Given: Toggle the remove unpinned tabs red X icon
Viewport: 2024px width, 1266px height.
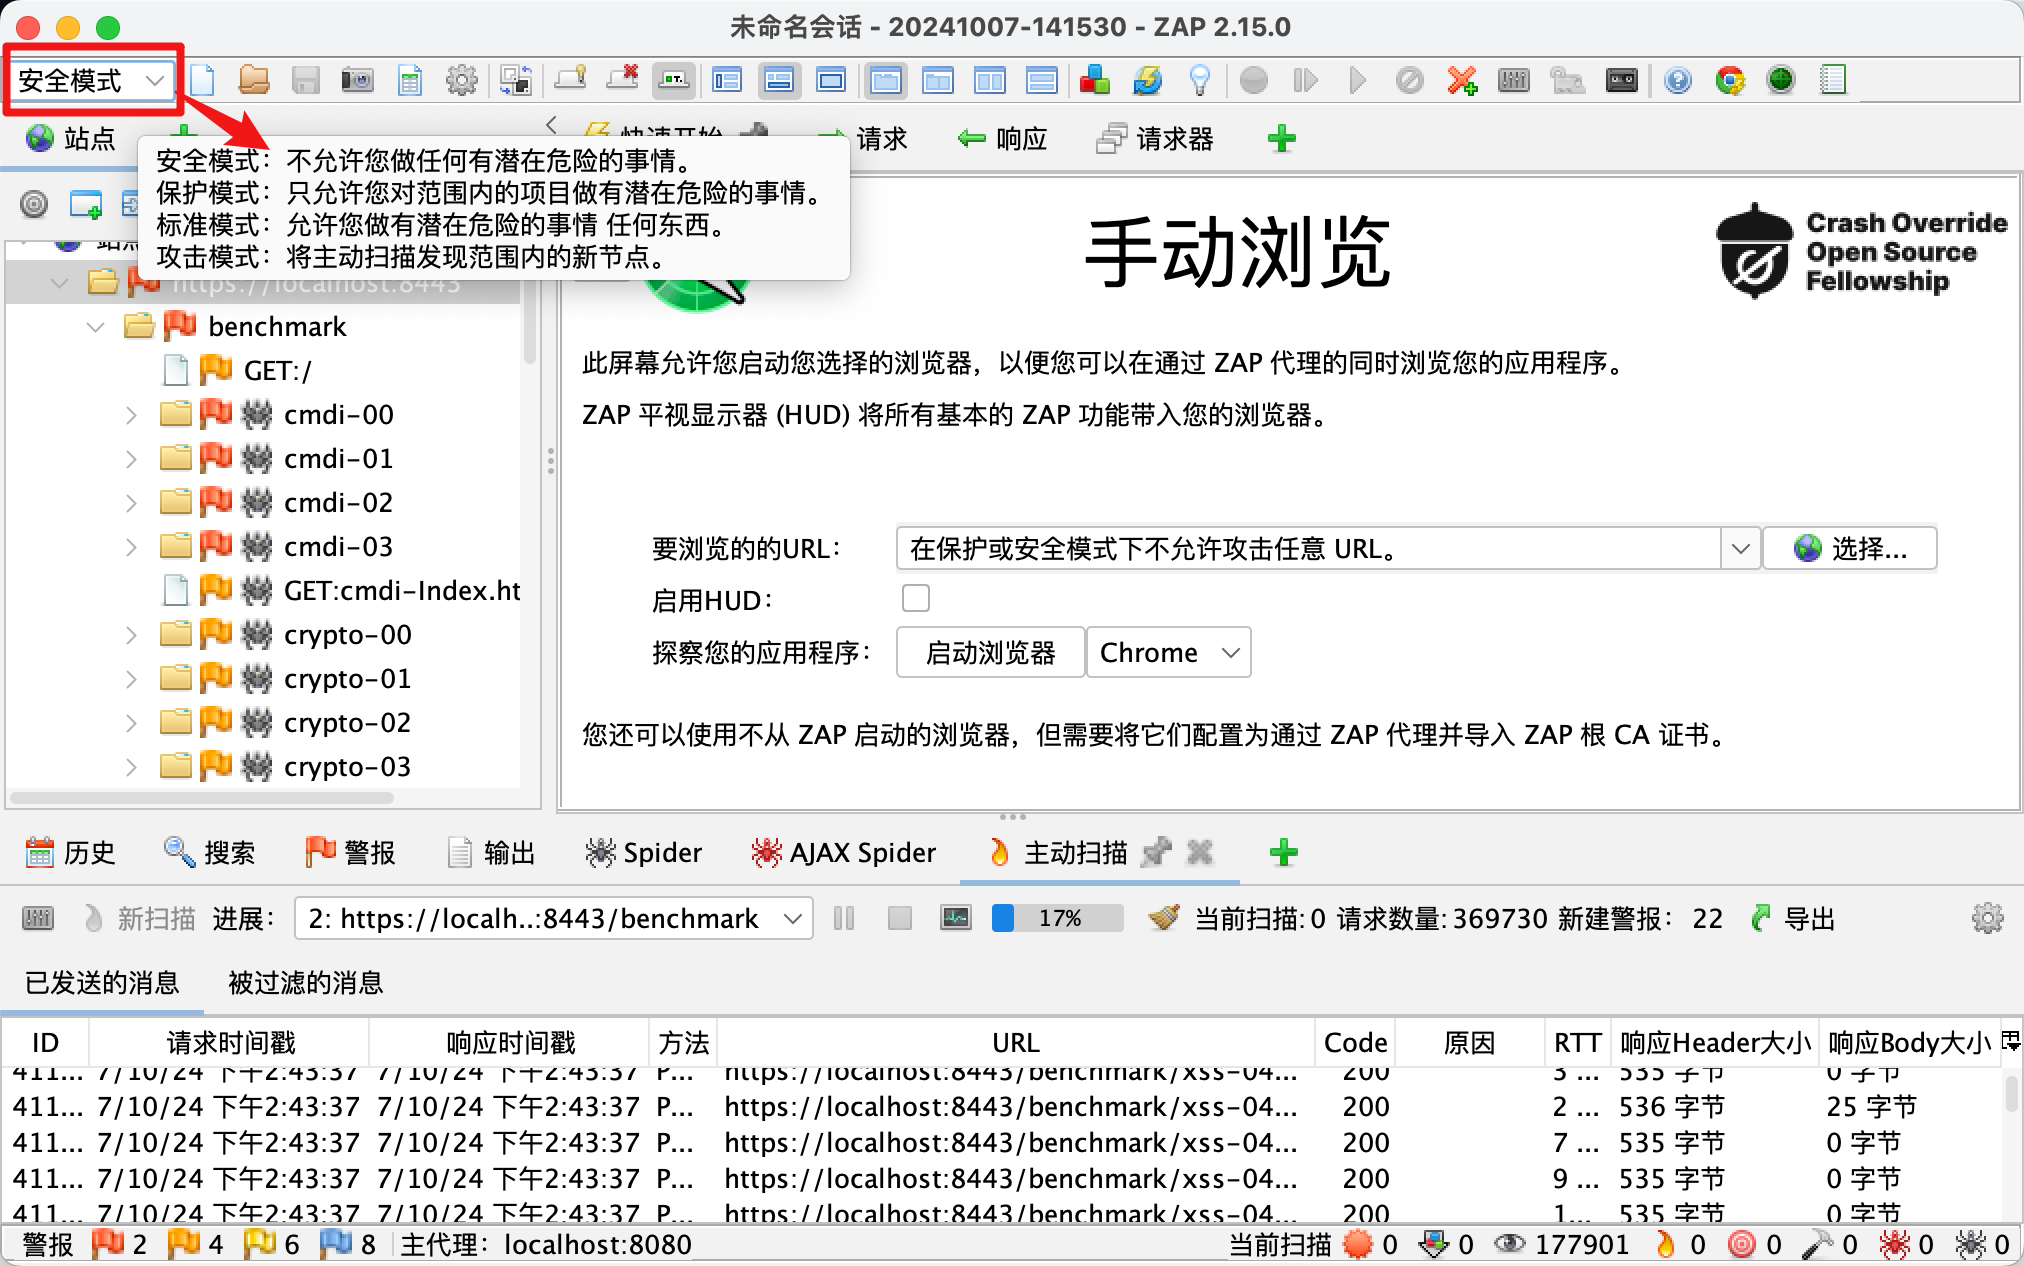Looking at the screenshot, I should tap(622, 80).
